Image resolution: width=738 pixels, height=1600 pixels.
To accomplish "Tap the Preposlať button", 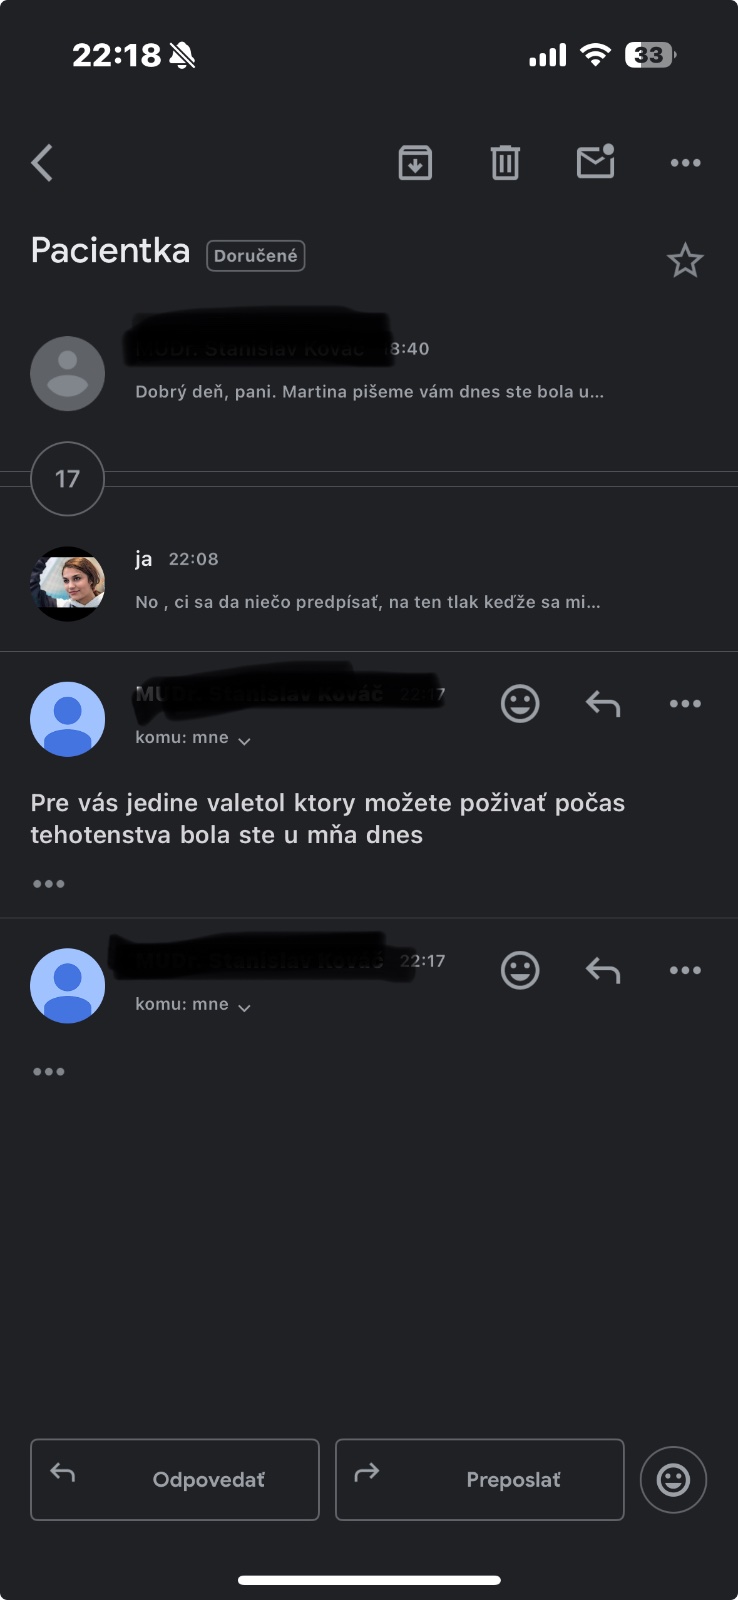I will 480,1479.
